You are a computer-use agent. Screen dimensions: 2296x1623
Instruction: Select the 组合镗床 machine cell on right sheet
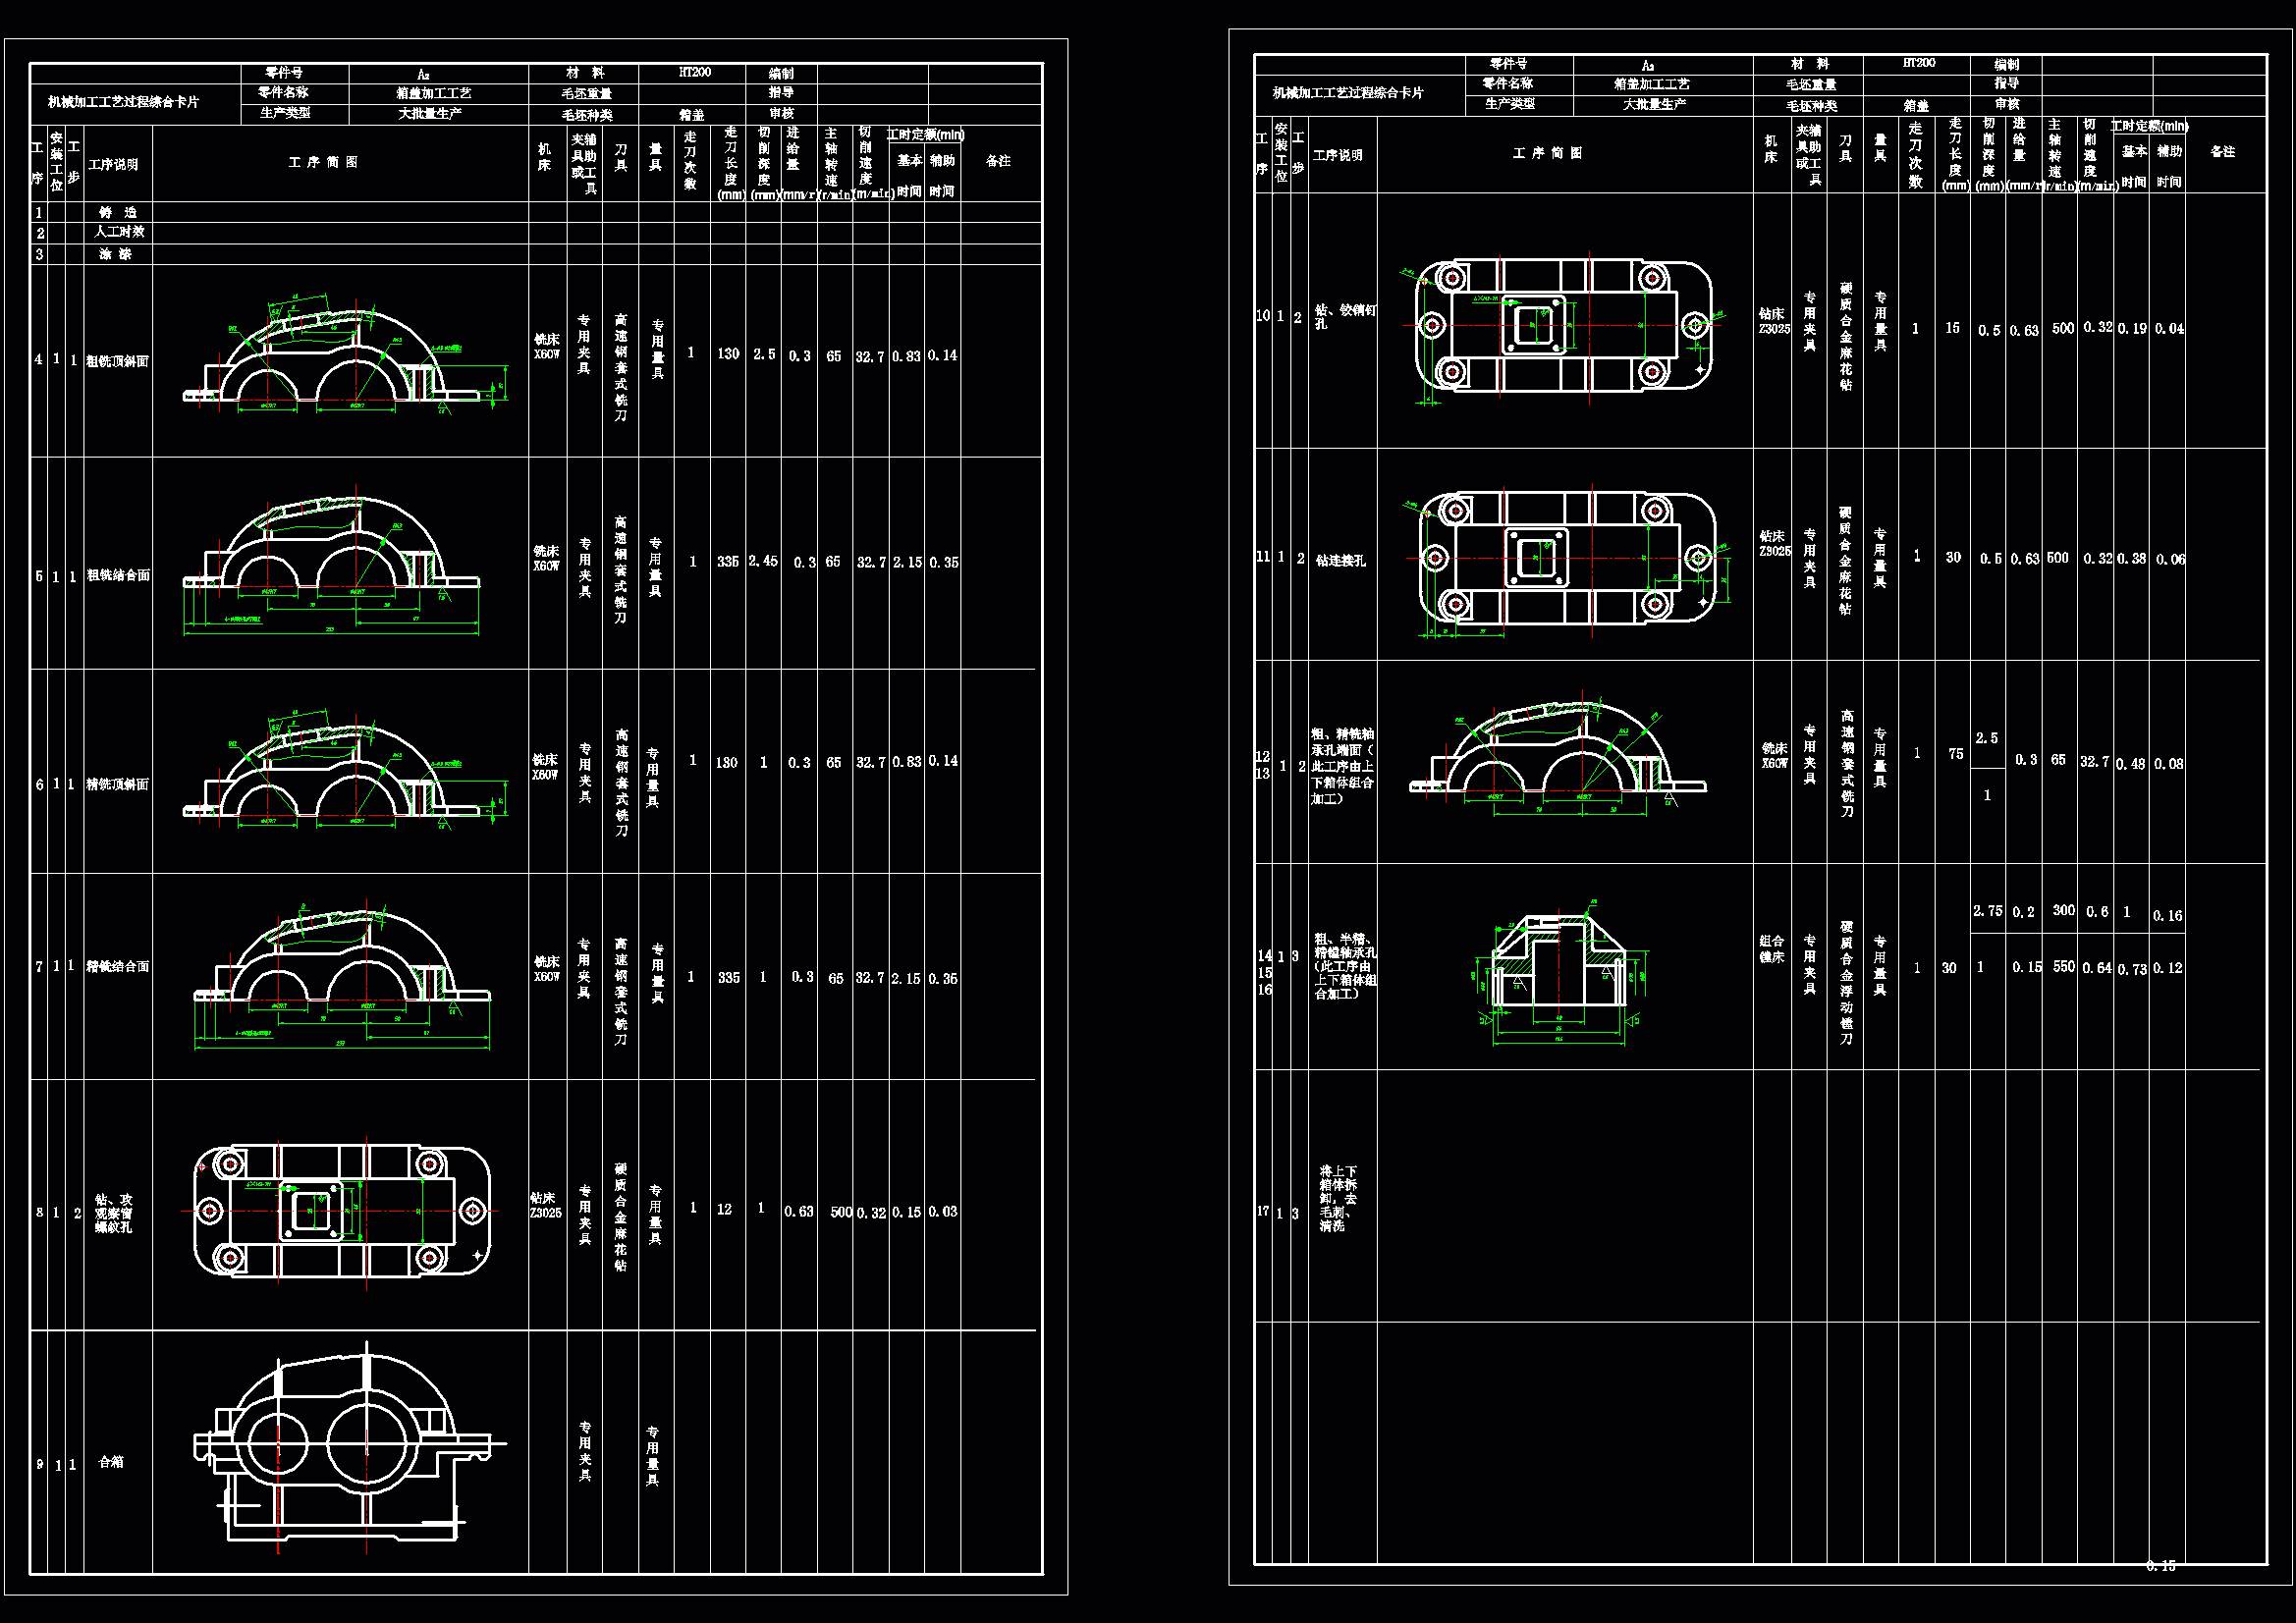1771,948
